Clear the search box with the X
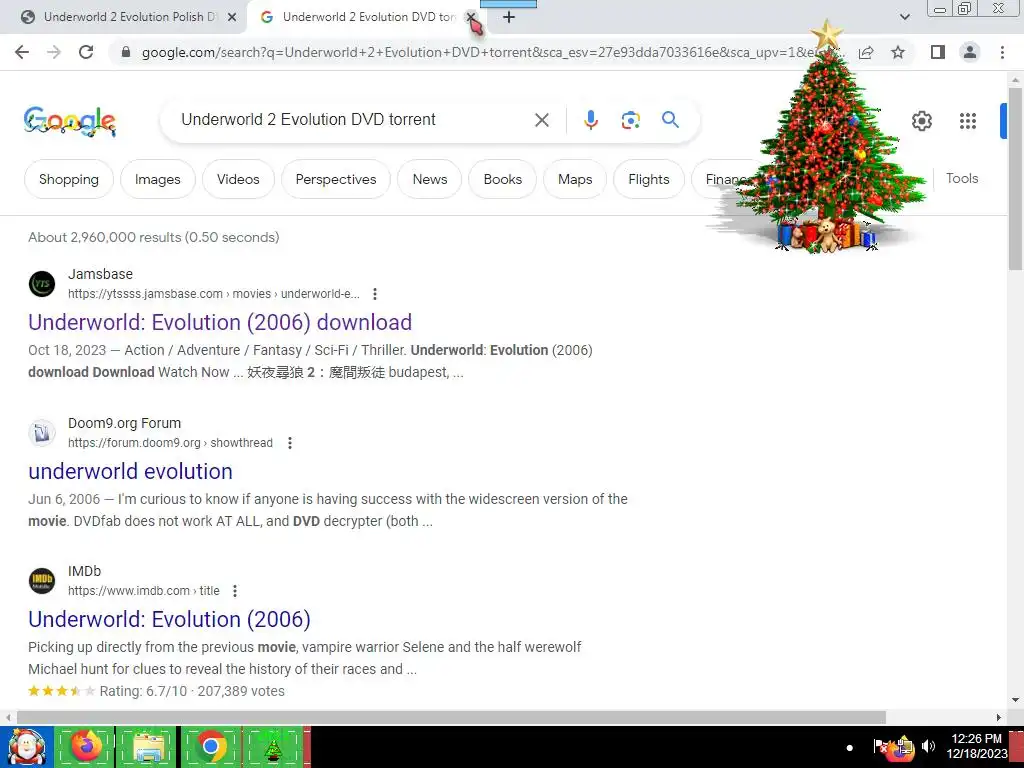The width and height of the screenshot is (1024, 768). (x=542, y=120)
